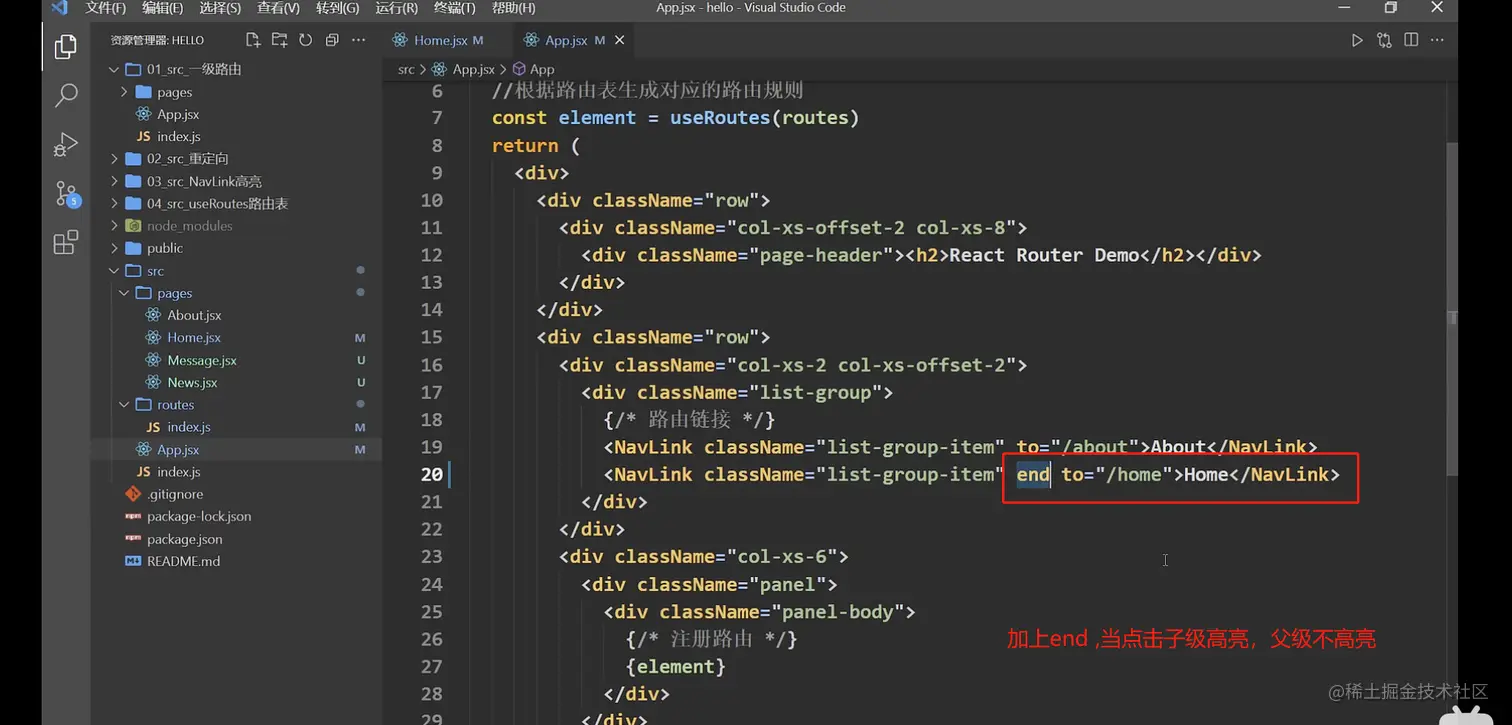Open package.json in the explorer

point(185,539)
